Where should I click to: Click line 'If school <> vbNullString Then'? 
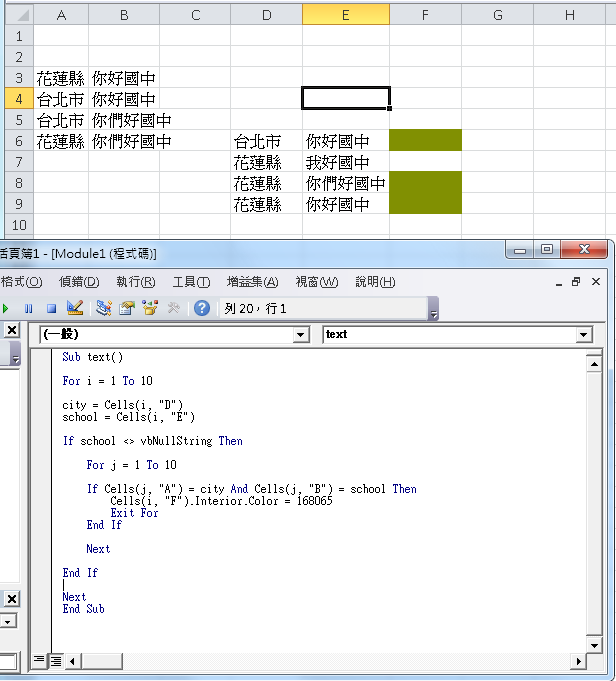tap(152, 441)
